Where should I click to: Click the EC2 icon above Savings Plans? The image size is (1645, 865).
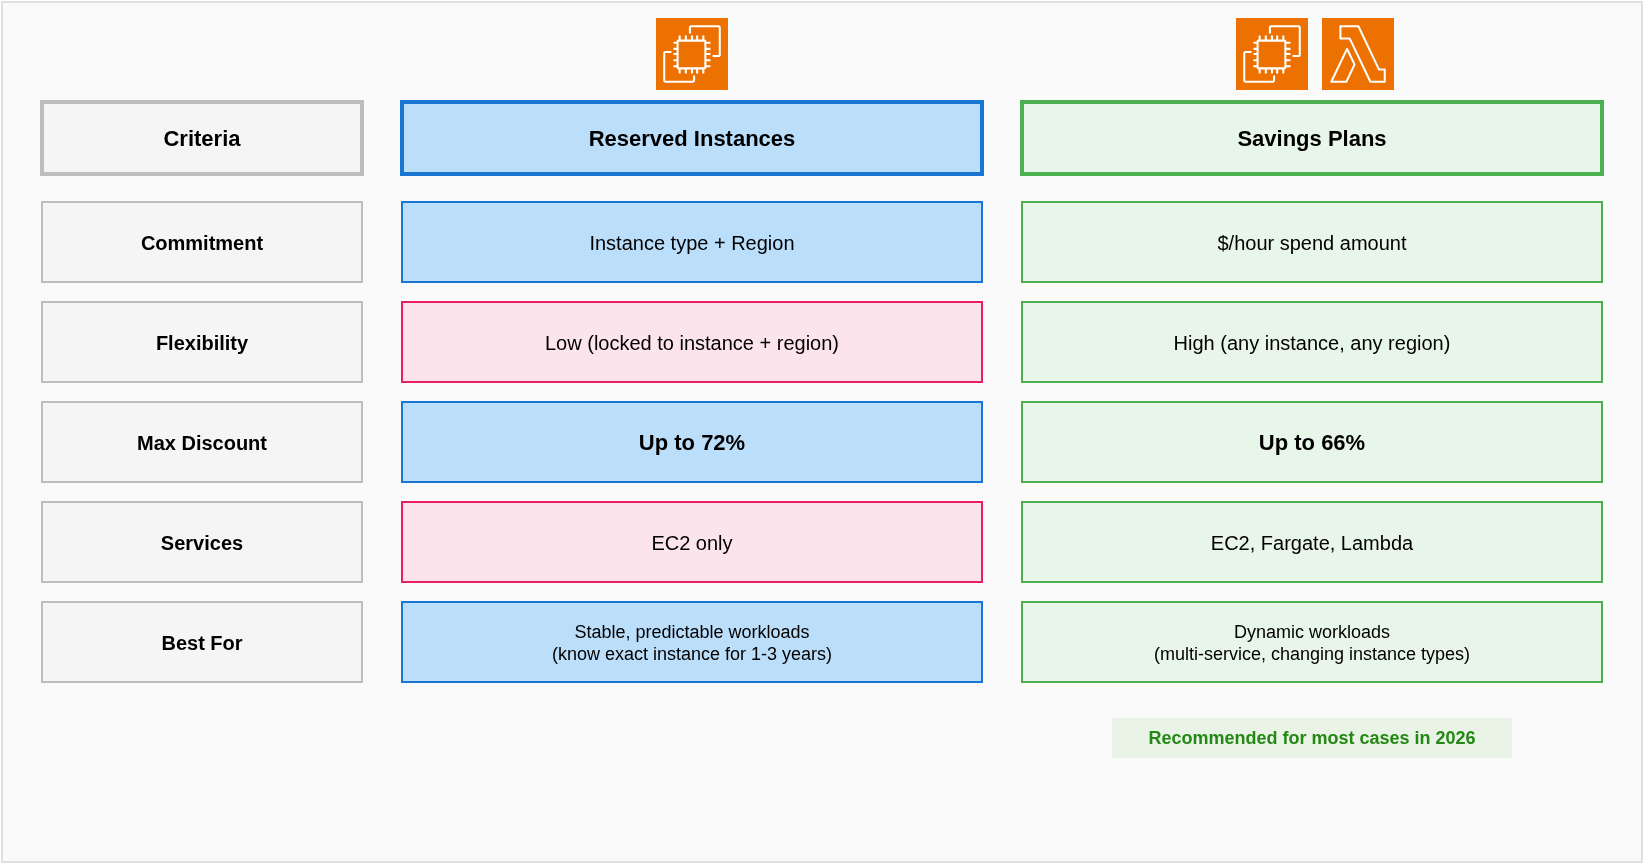(x=1271, y=54)
